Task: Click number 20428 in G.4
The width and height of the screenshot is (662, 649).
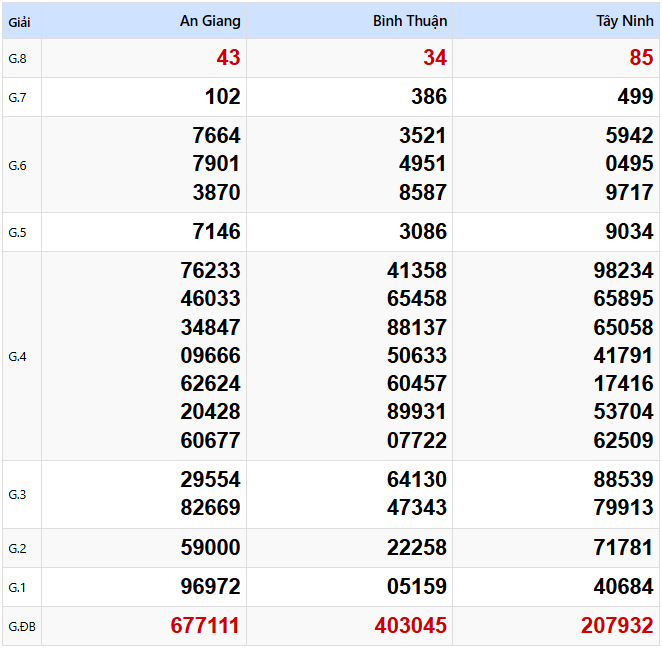Action: pyautogui.click(x=211, y=411)
